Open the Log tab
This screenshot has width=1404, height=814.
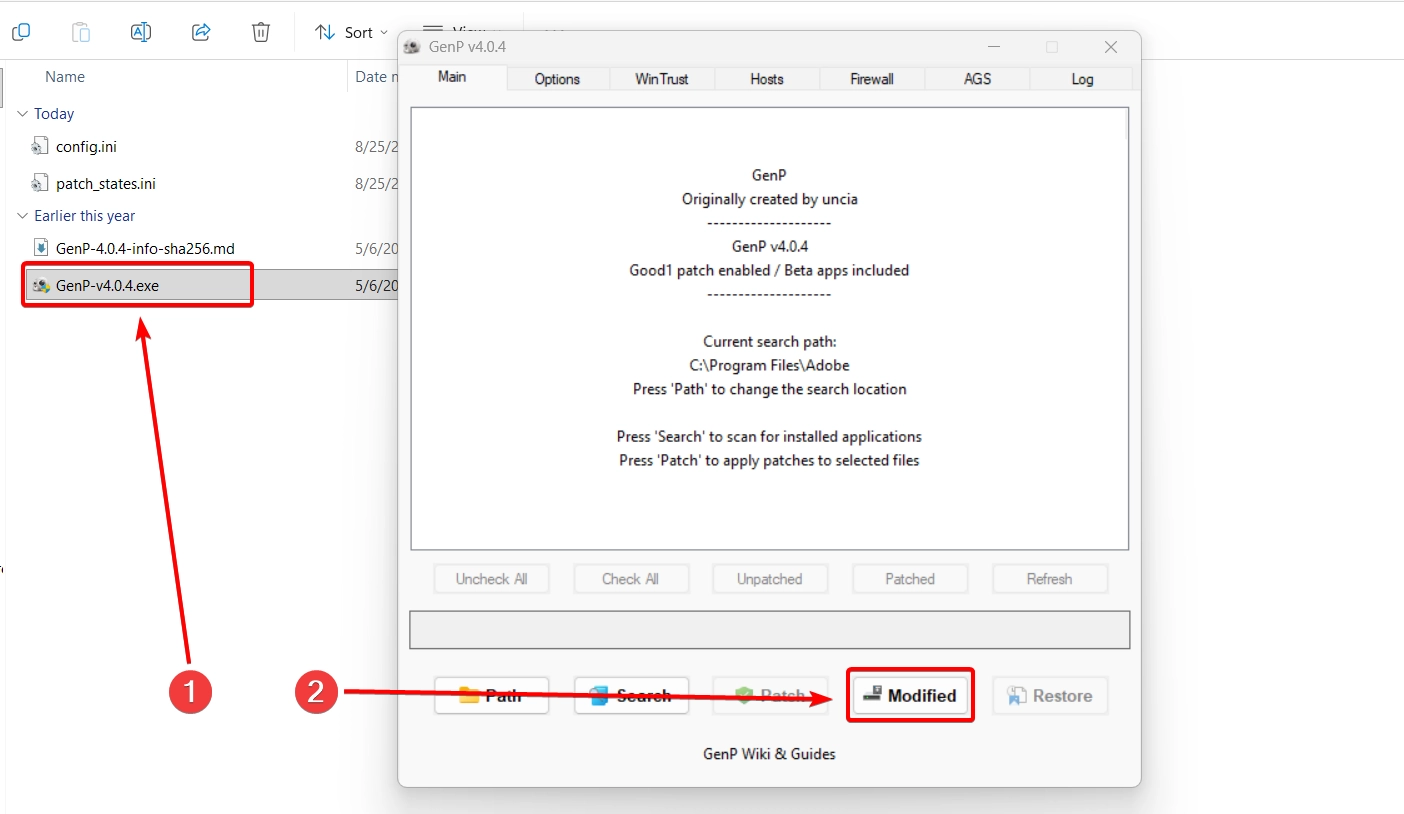[1082, 79]
